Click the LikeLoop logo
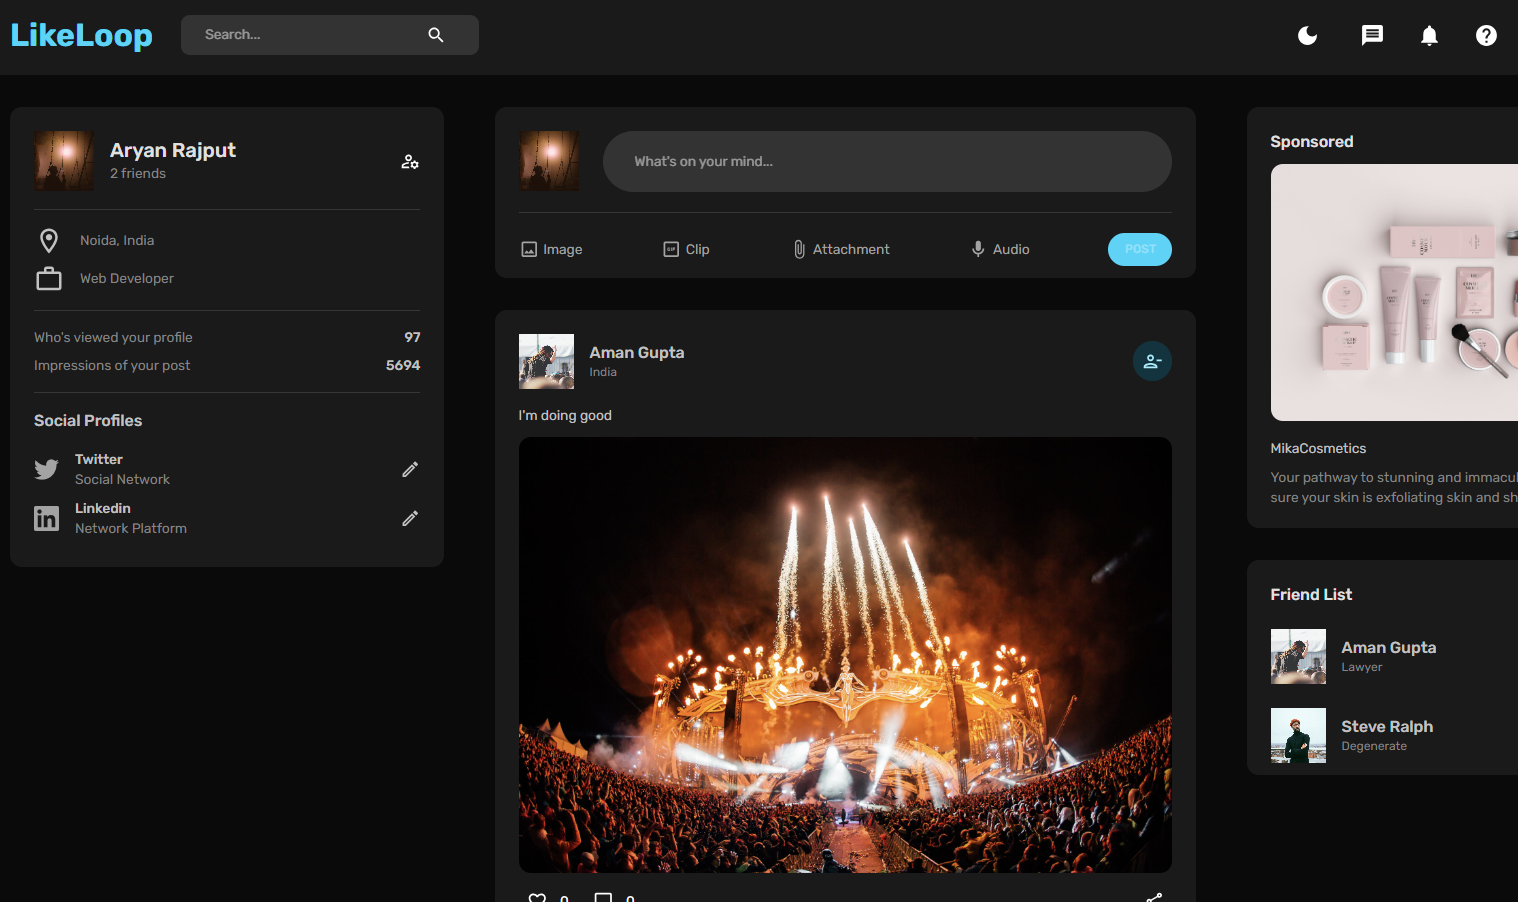The width and height of the screenshot is (1518, 902). [x=81, y=35]
